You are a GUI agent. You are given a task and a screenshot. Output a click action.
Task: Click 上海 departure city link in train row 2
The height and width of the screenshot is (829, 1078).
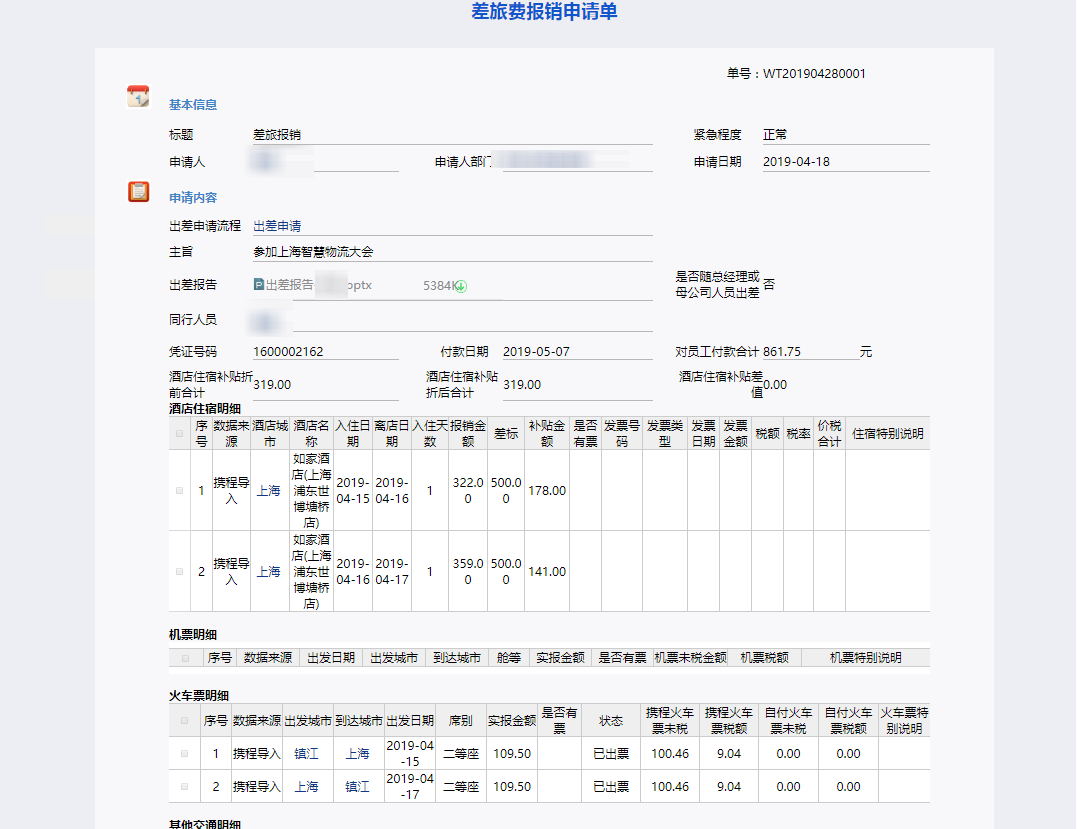(x=307, y=786)
